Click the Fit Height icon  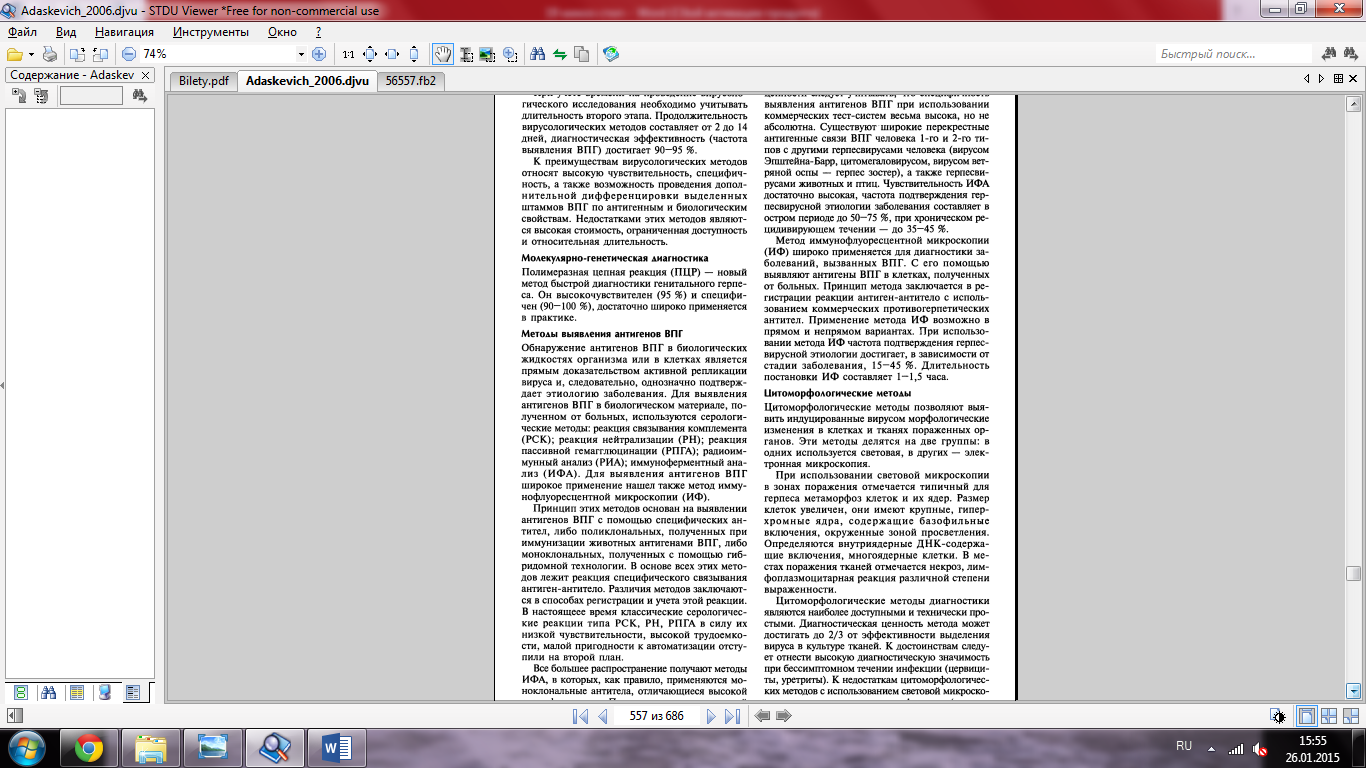tap(414, 54)
